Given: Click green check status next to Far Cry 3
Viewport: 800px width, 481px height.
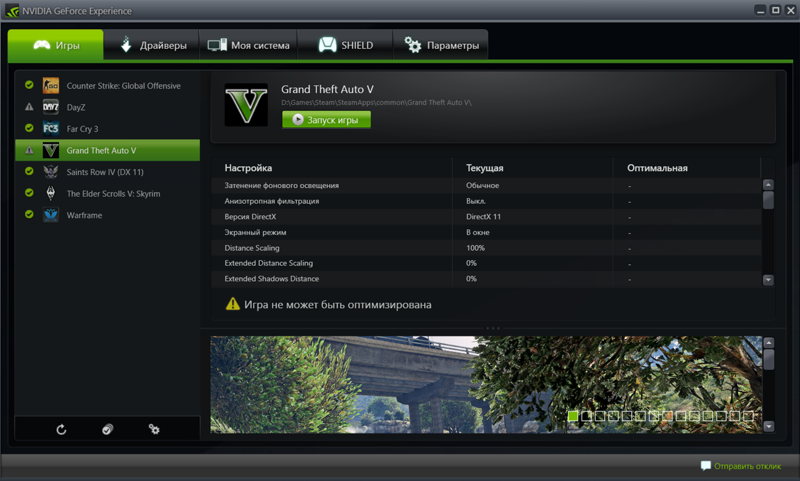Looking at the screenshot, I should click(x=29, y=128).
